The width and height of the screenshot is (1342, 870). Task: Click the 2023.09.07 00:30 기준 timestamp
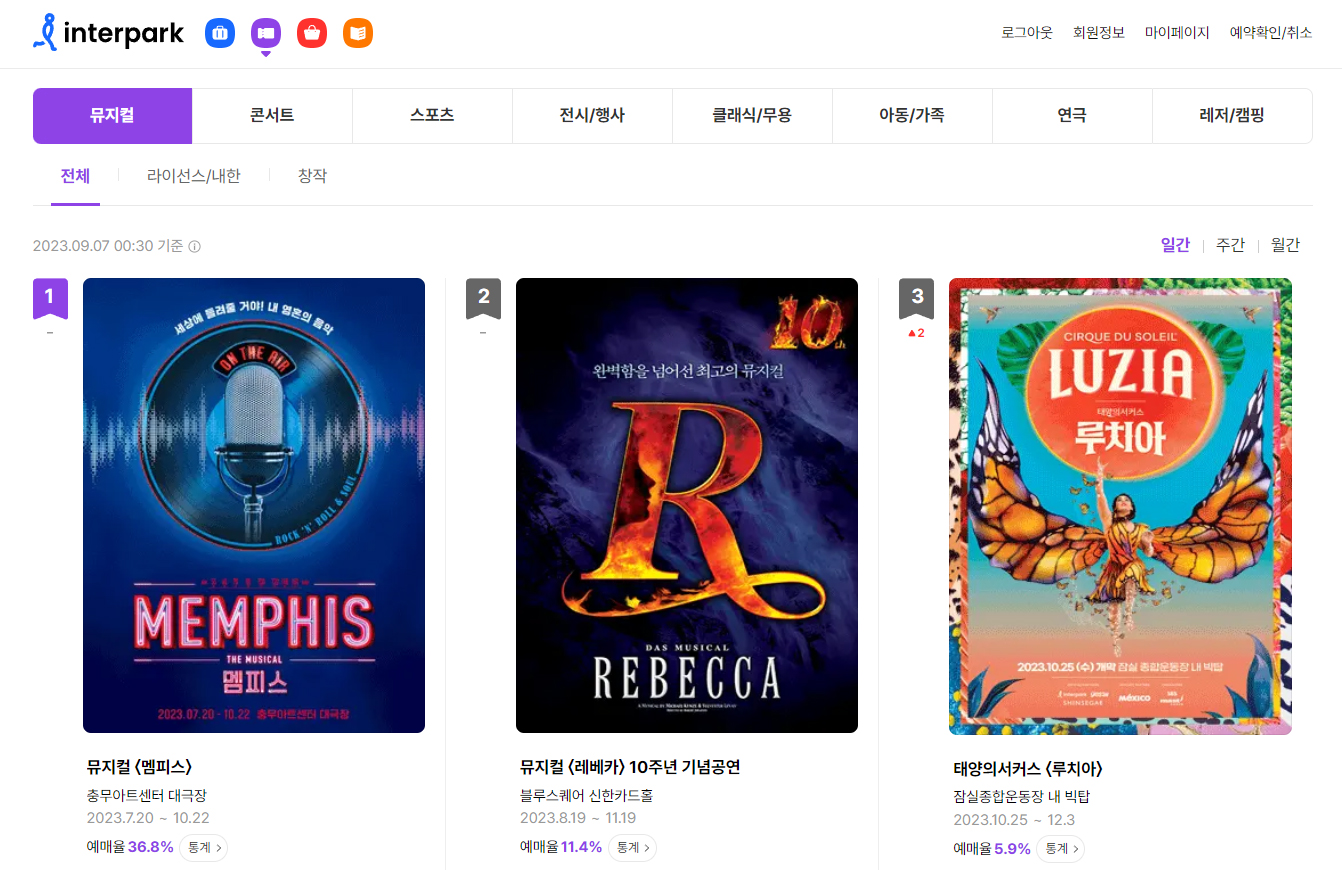point(108,246)
